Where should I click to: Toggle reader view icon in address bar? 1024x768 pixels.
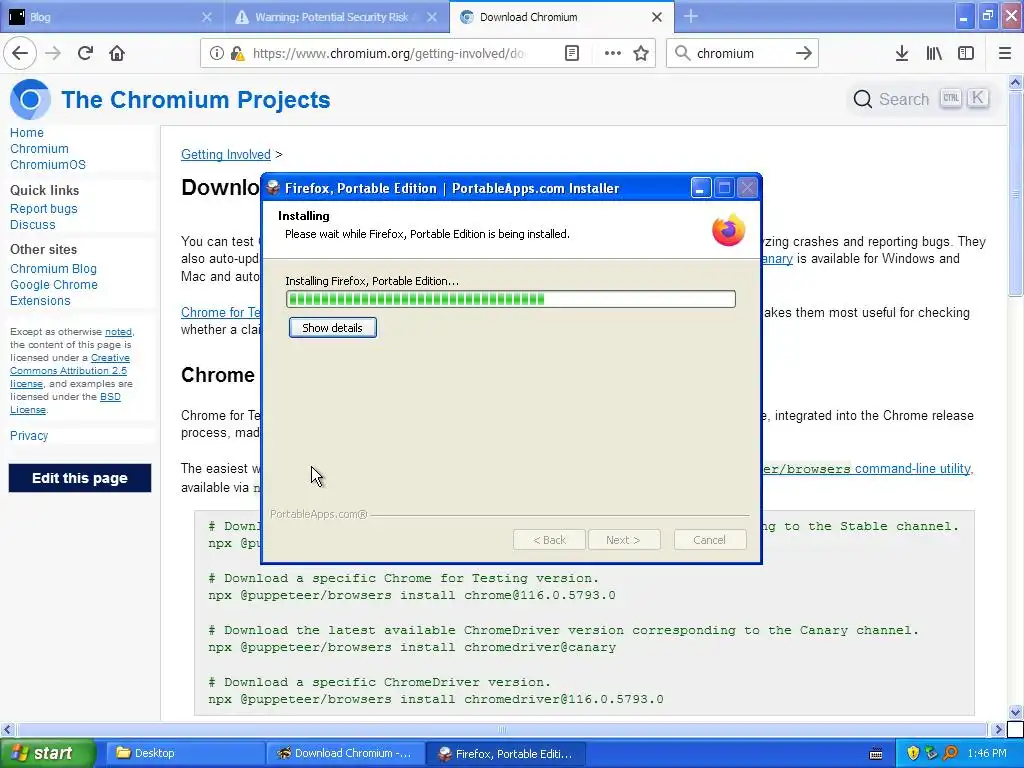tap(572, 54)
